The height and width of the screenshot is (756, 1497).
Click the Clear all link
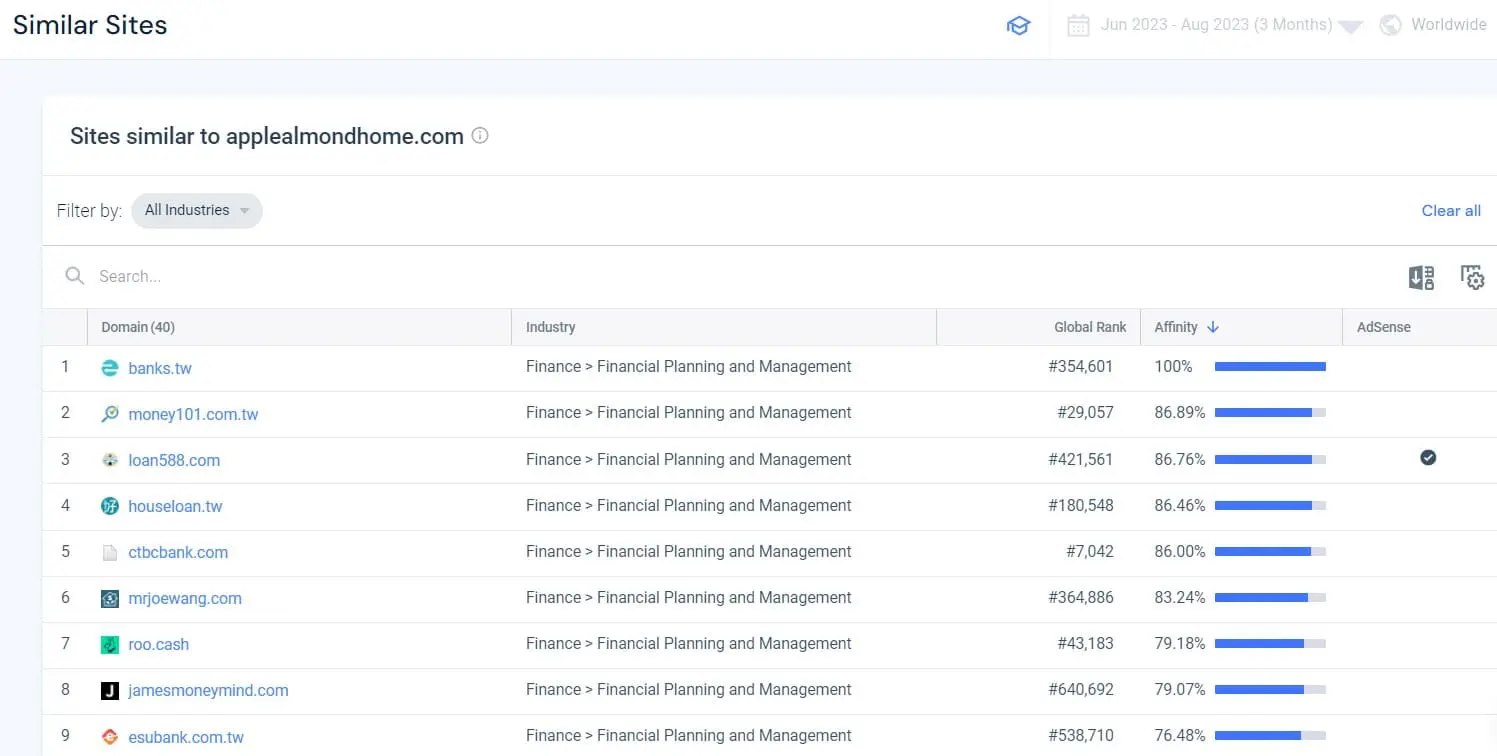click(1451, 210)
